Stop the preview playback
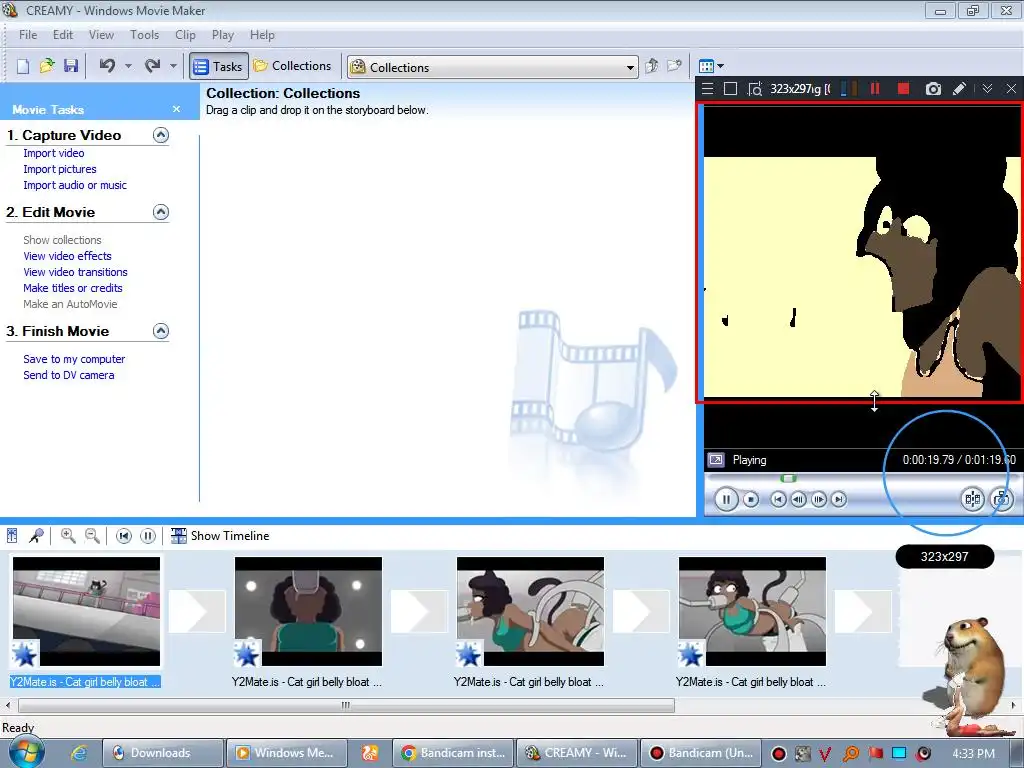 (751, 500)
